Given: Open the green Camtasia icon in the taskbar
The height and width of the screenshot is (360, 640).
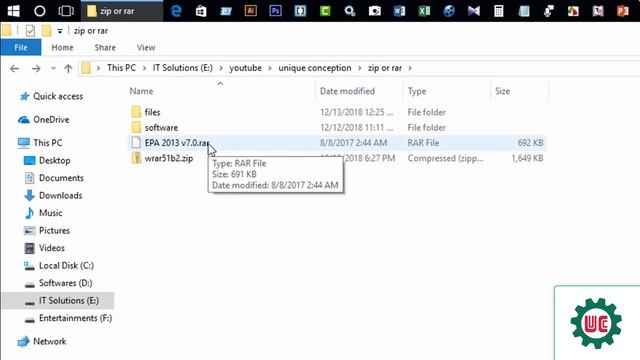Looking at the screenshot, I should (x=325, y=11).
